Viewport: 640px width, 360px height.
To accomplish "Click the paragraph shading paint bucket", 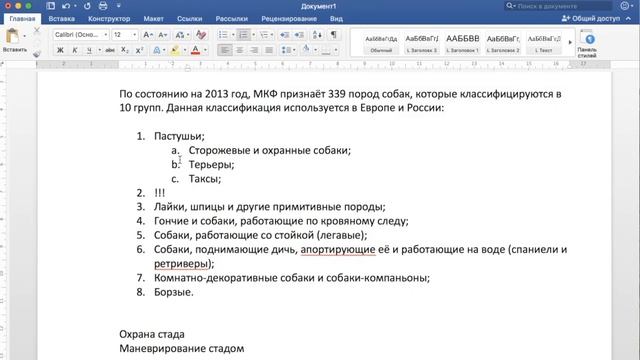I will [306, 50].
